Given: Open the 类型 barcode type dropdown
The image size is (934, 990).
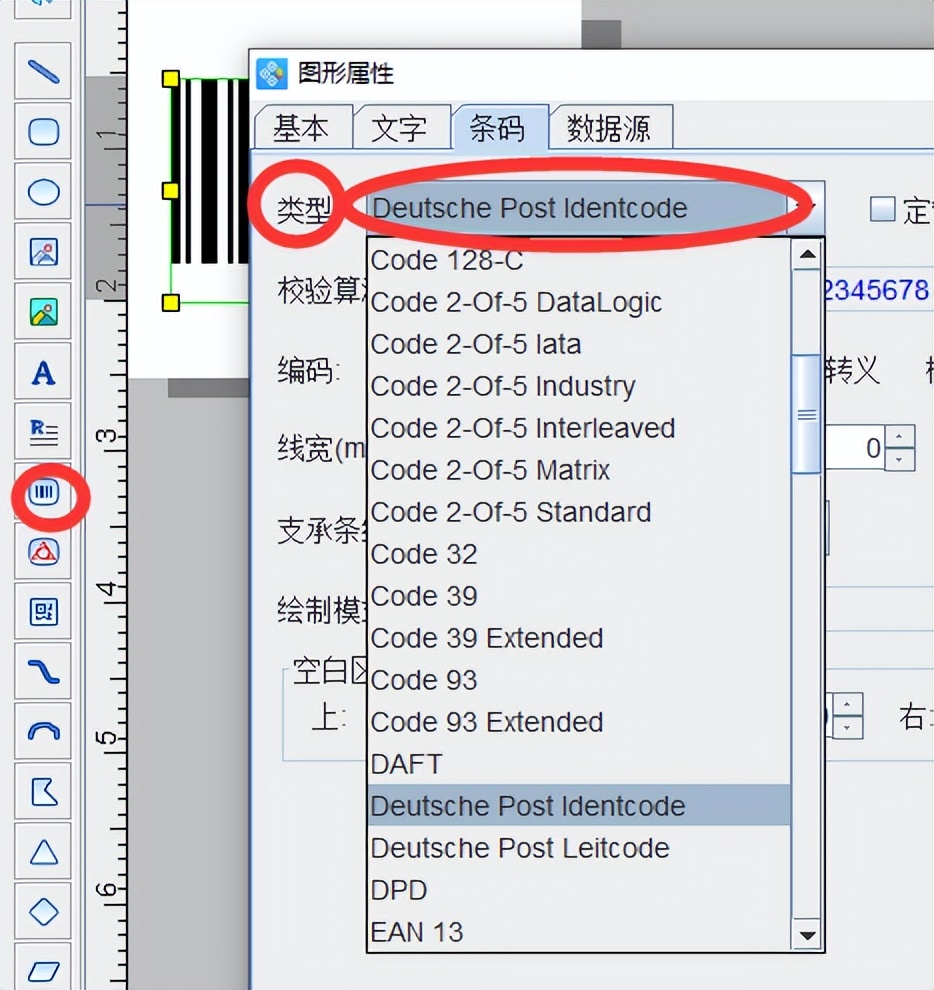Looking at the screenshot, I should [x=806, y=207].
